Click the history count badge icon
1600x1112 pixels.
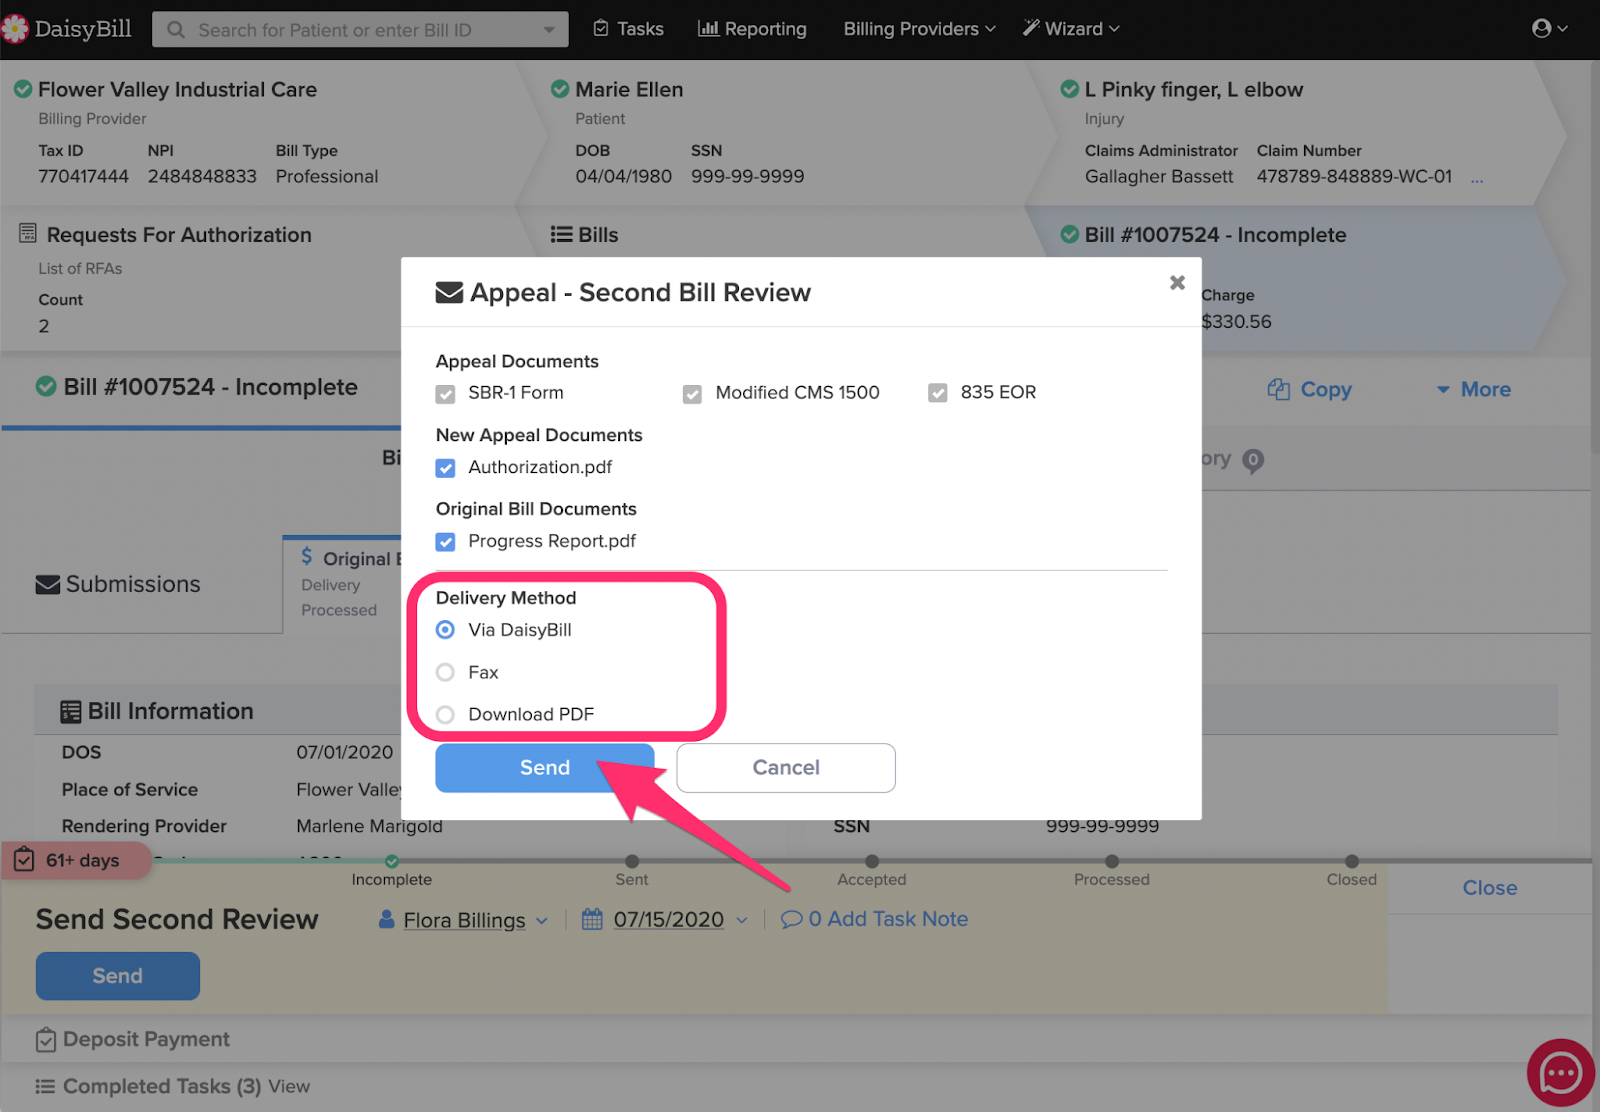pos(1253,460)
